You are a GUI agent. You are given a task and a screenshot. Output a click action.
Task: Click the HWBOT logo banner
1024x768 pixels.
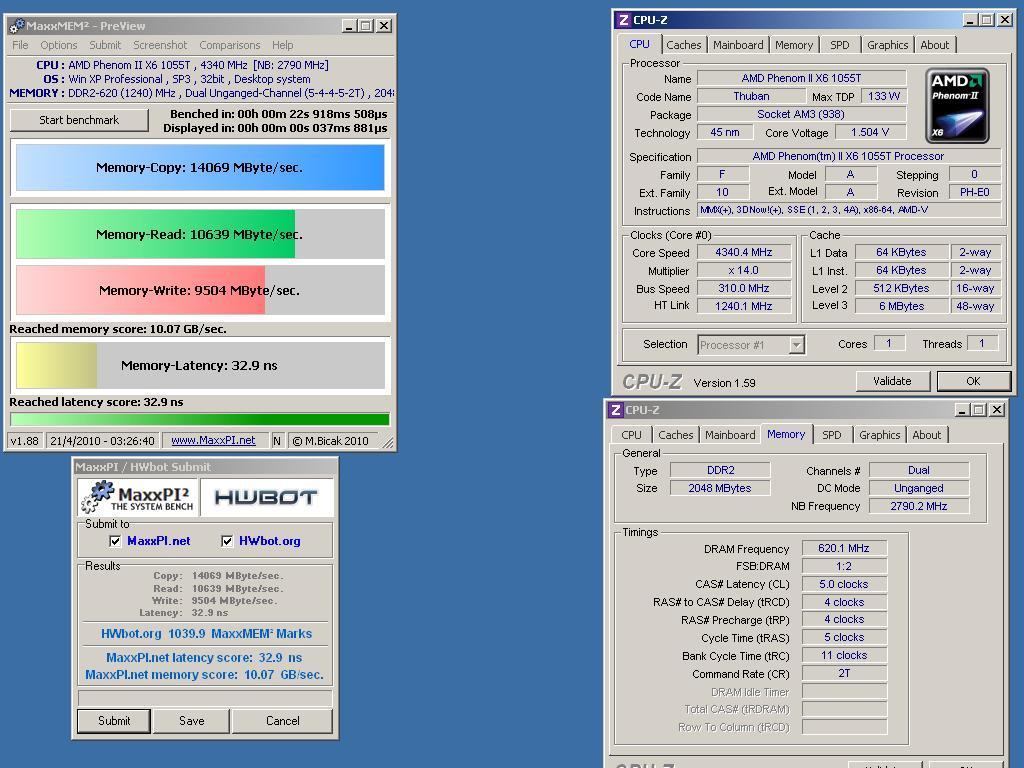266,498
